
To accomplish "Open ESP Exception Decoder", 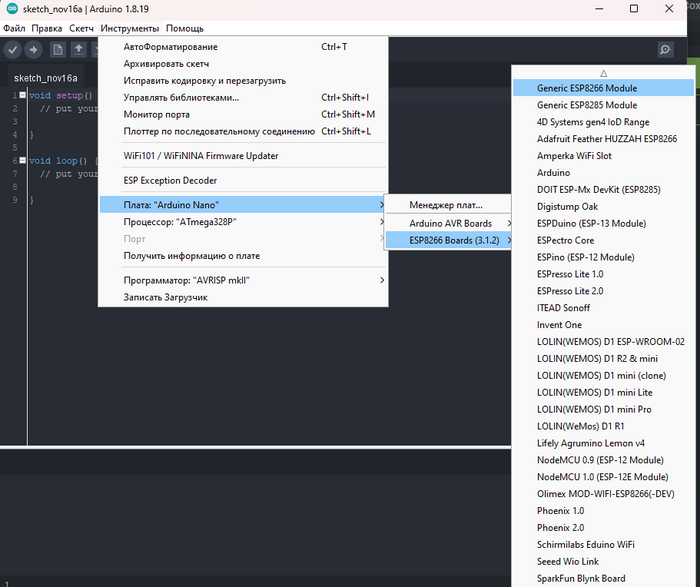I will pyautogui.click(x=243, y=180).
